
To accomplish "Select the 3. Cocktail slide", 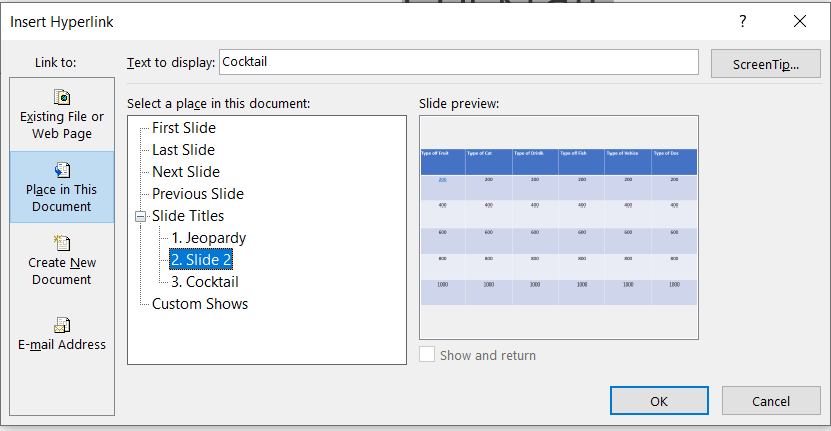I will [x=204, y=282].
